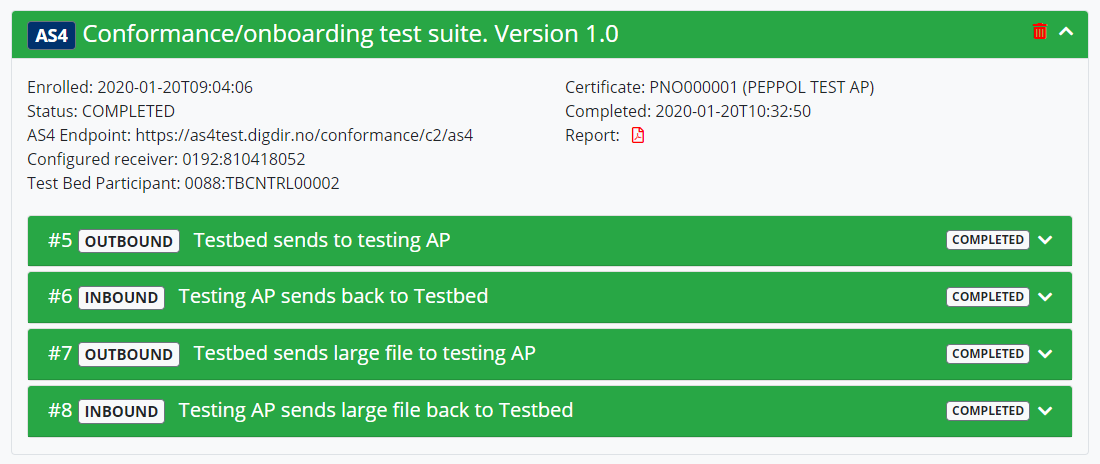Click OUTBOUND badge on test #7
The height and width of the screenshot is (464, 1100).
[x=129, y=355]
